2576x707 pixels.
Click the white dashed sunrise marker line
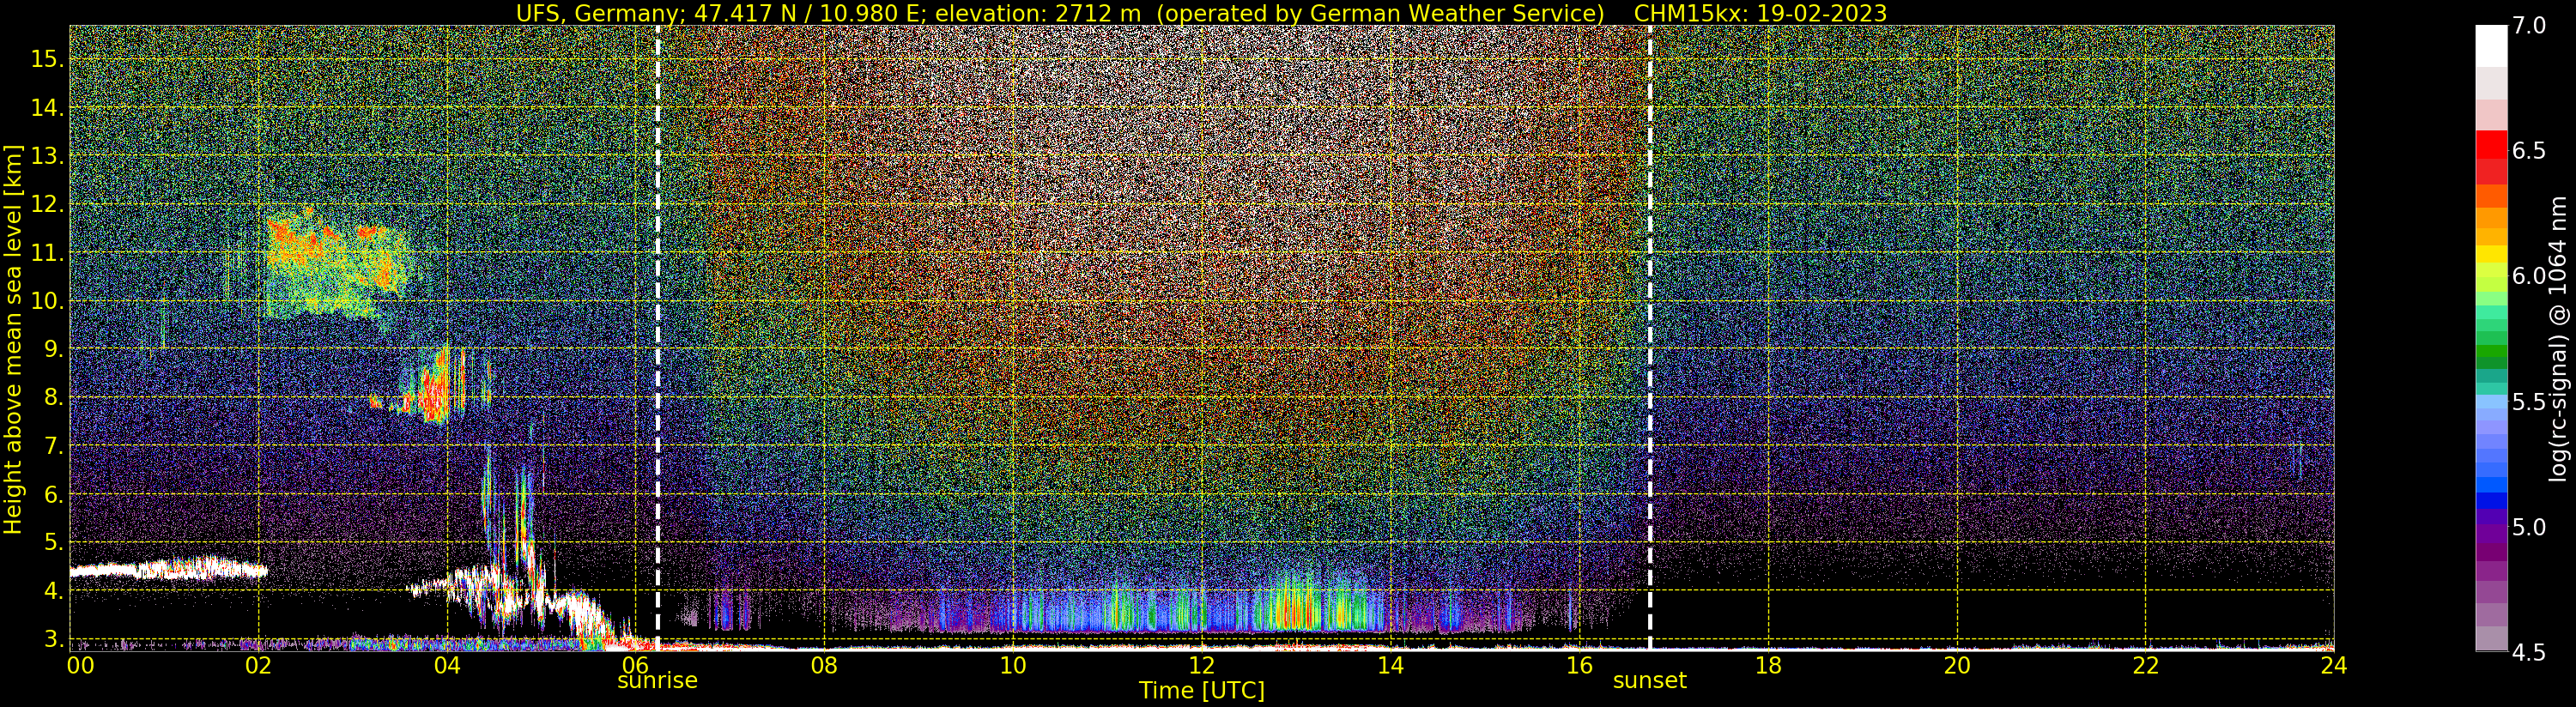pos(657,338)
